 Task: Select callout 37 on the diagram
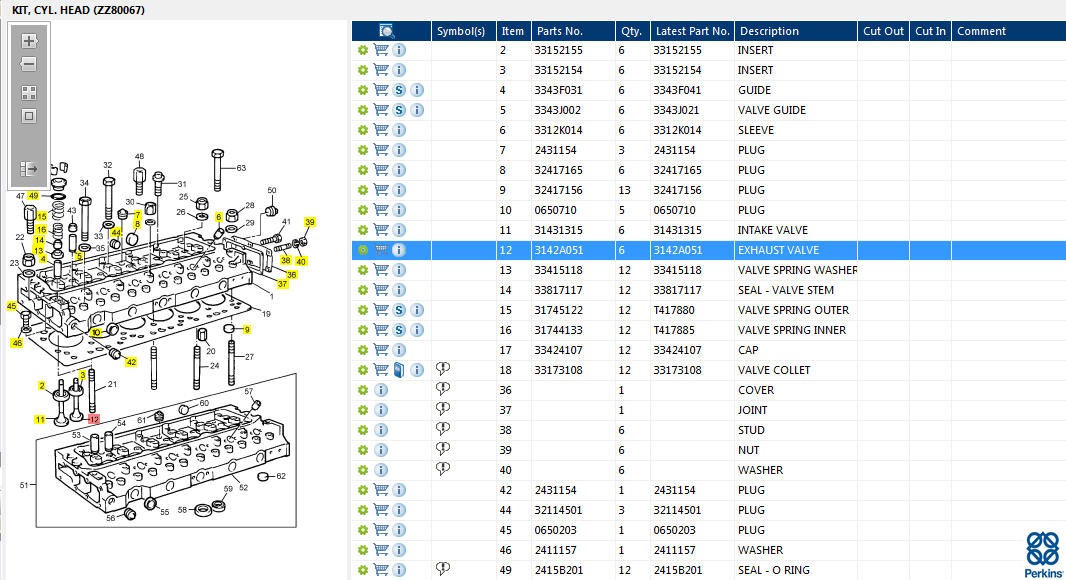click(x=283, y=284)
